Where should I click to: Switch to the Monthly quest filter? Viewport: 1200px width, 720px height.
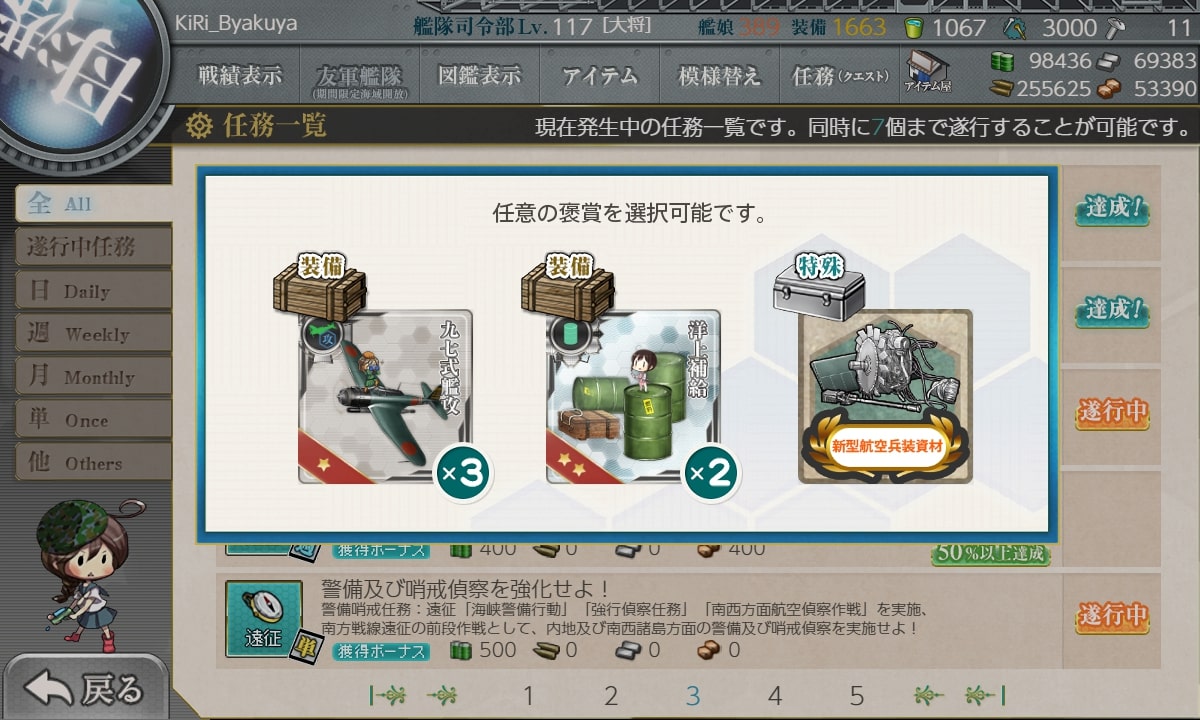[93, 376]
